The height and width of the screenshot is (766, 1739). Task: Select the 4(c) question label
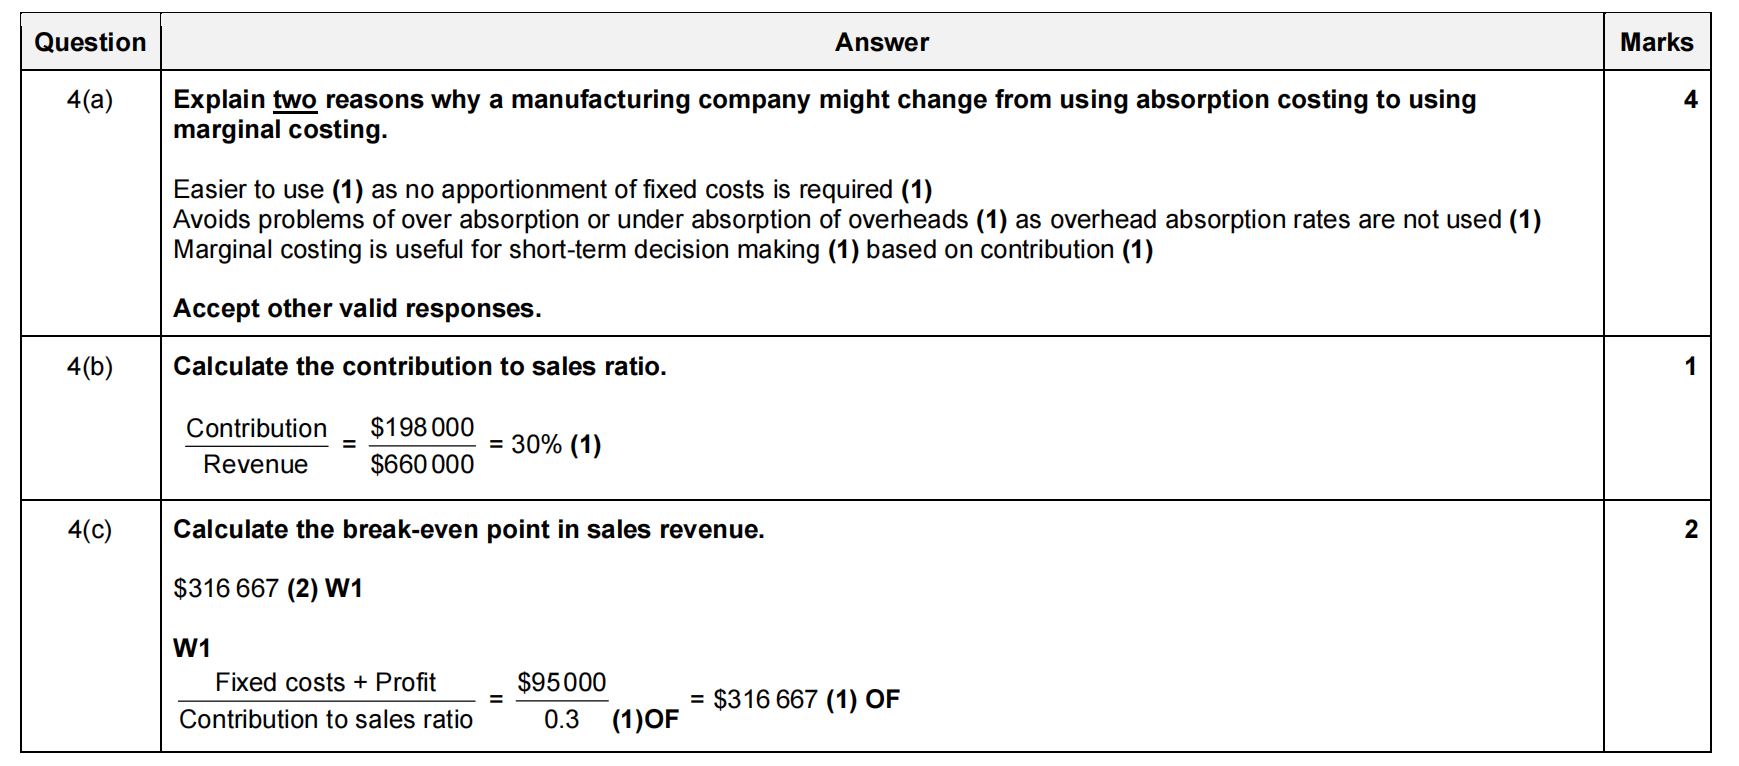point(90,529)
